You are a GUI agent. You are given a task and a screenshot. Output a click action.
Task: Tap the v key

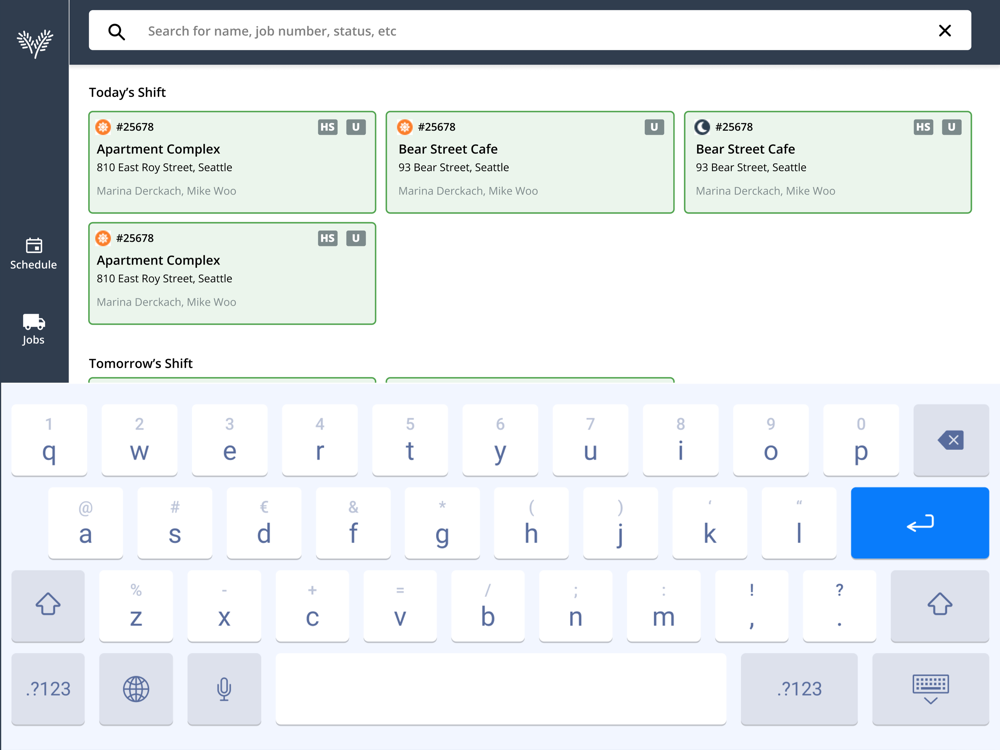tap(400, 605)
